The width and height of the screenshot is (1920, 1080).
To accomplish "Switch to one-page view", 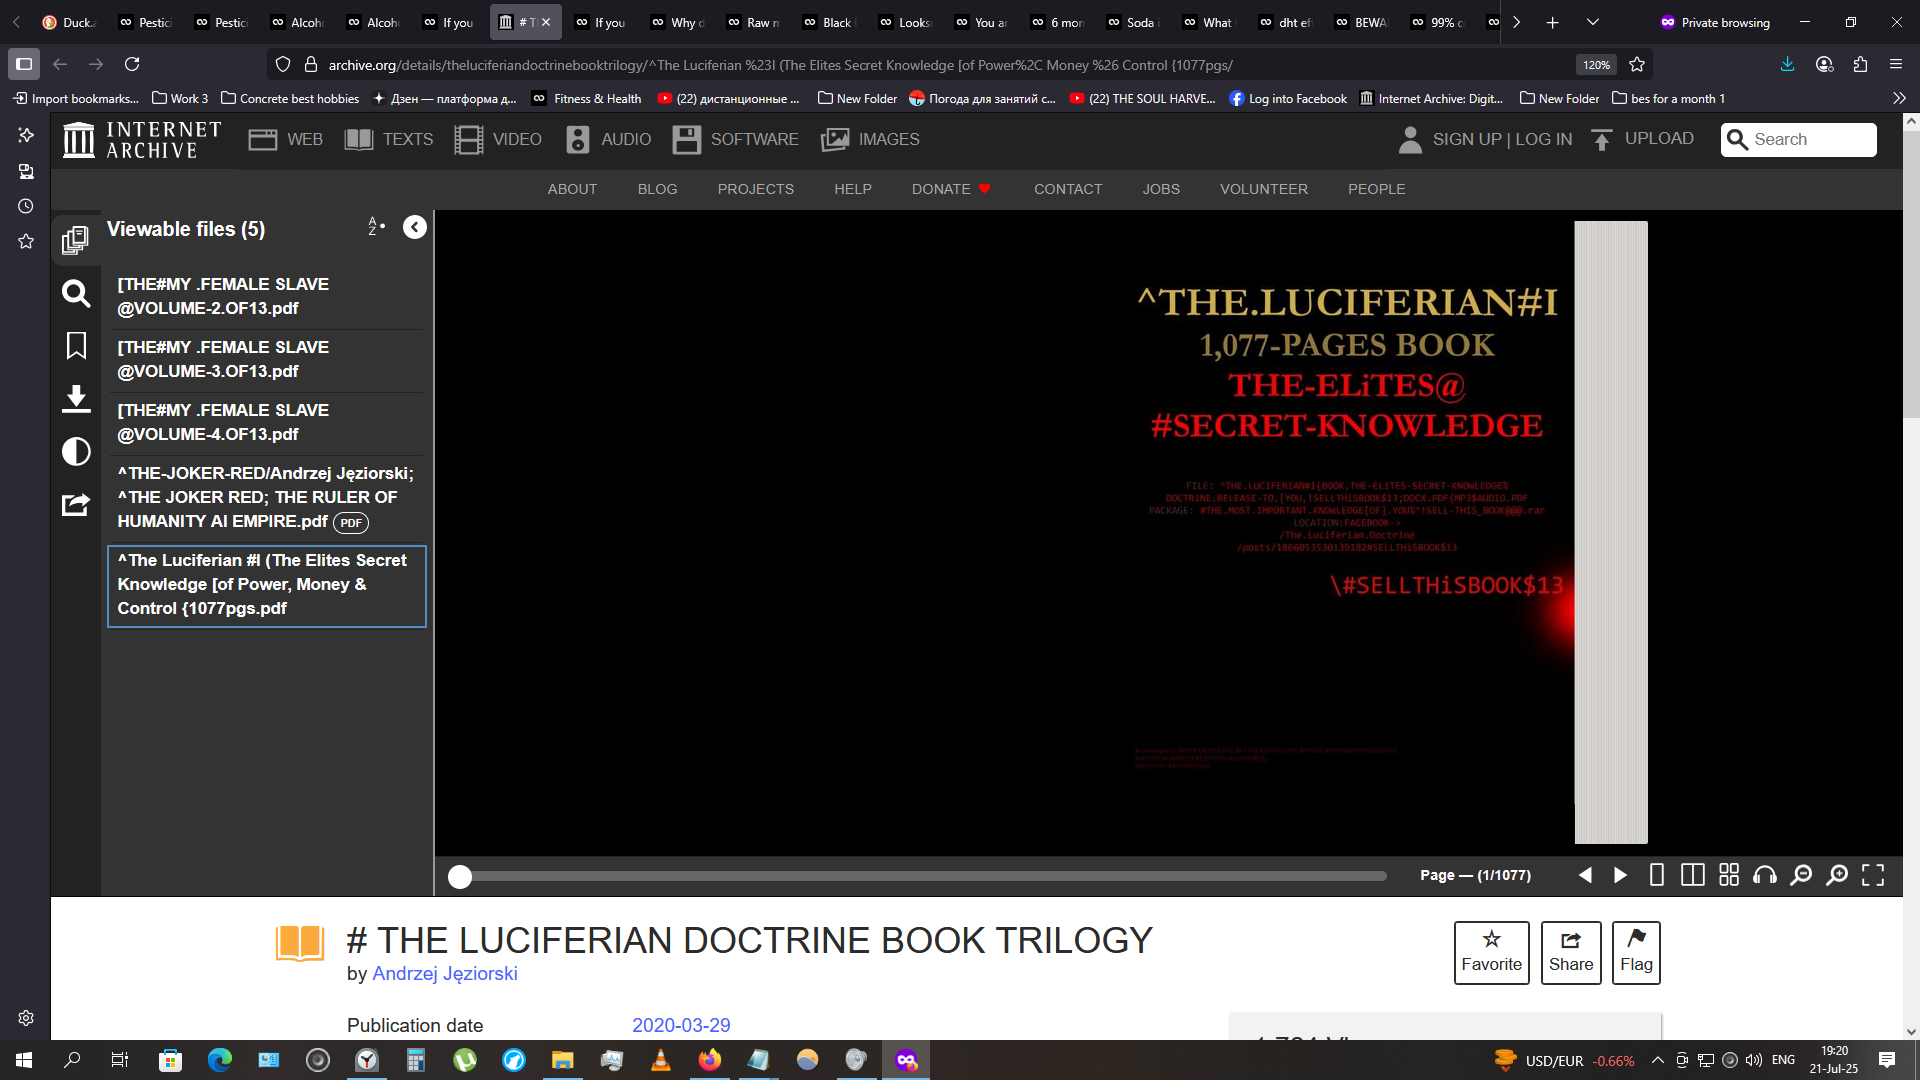I will 1657,875.
